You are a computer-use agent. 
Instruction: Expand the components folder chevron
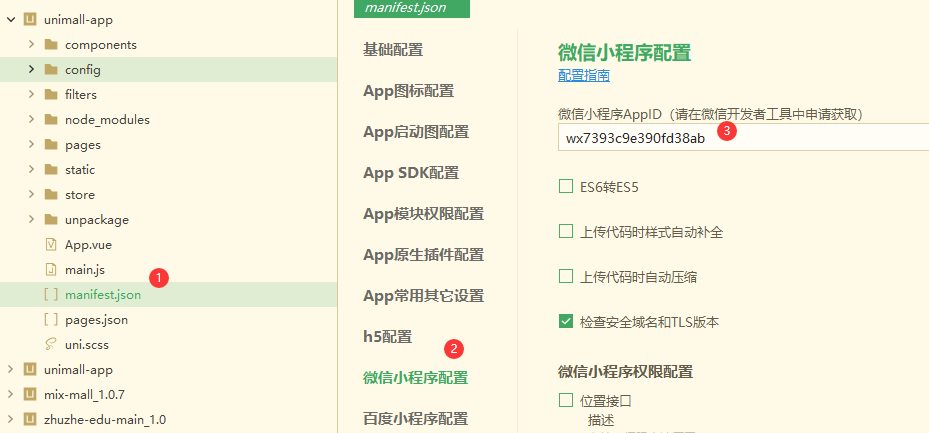point(31,44)
